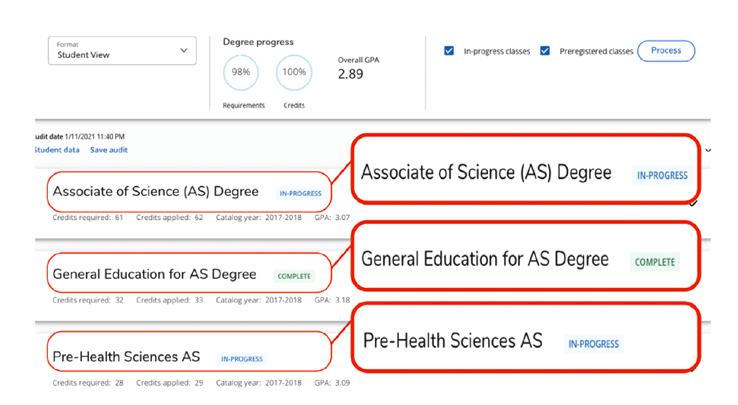Click the 98% Requirements progress circle
The image size is (738, 405).
(x=240, y=72)
